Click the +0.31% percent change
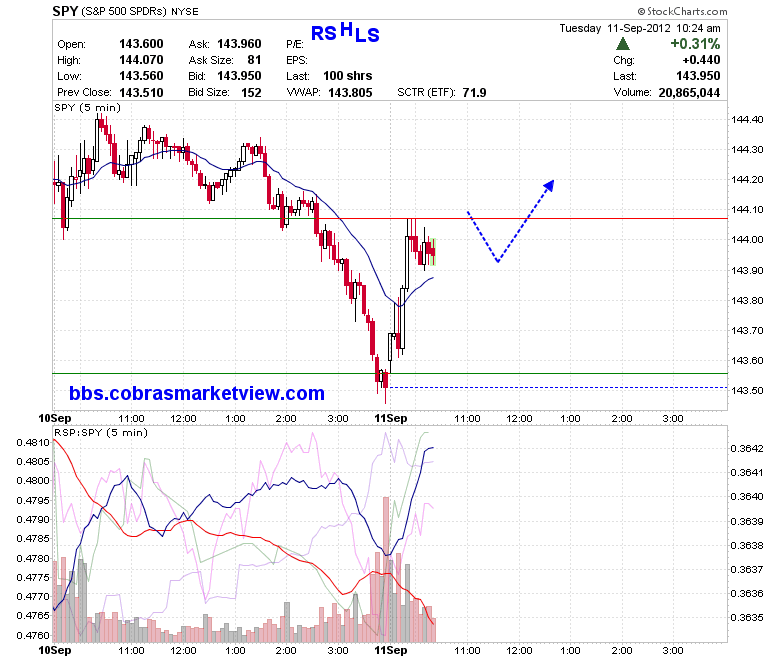 (x=695, y=44)
